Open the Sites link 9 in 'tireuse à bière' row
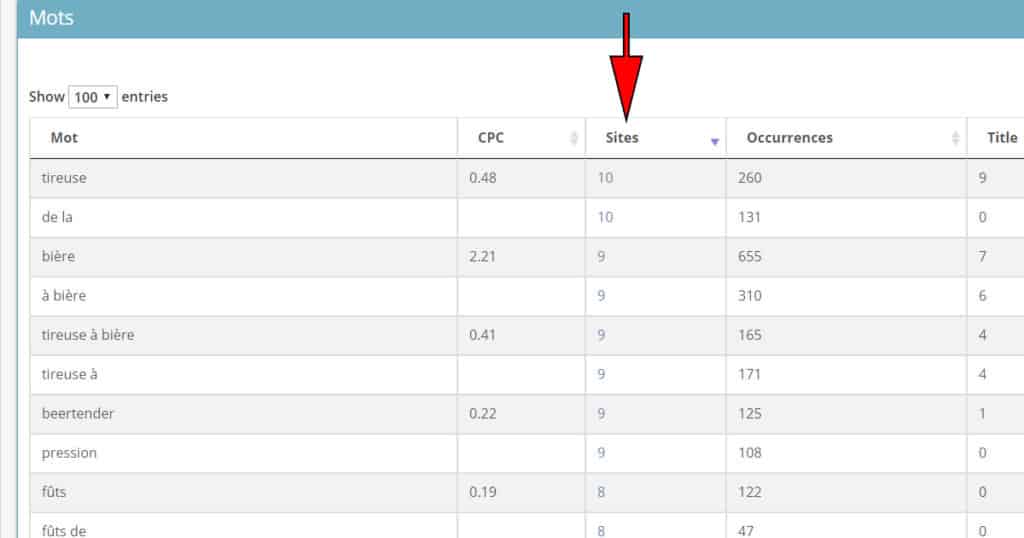The image size is (1024, 538). point(601,334)
